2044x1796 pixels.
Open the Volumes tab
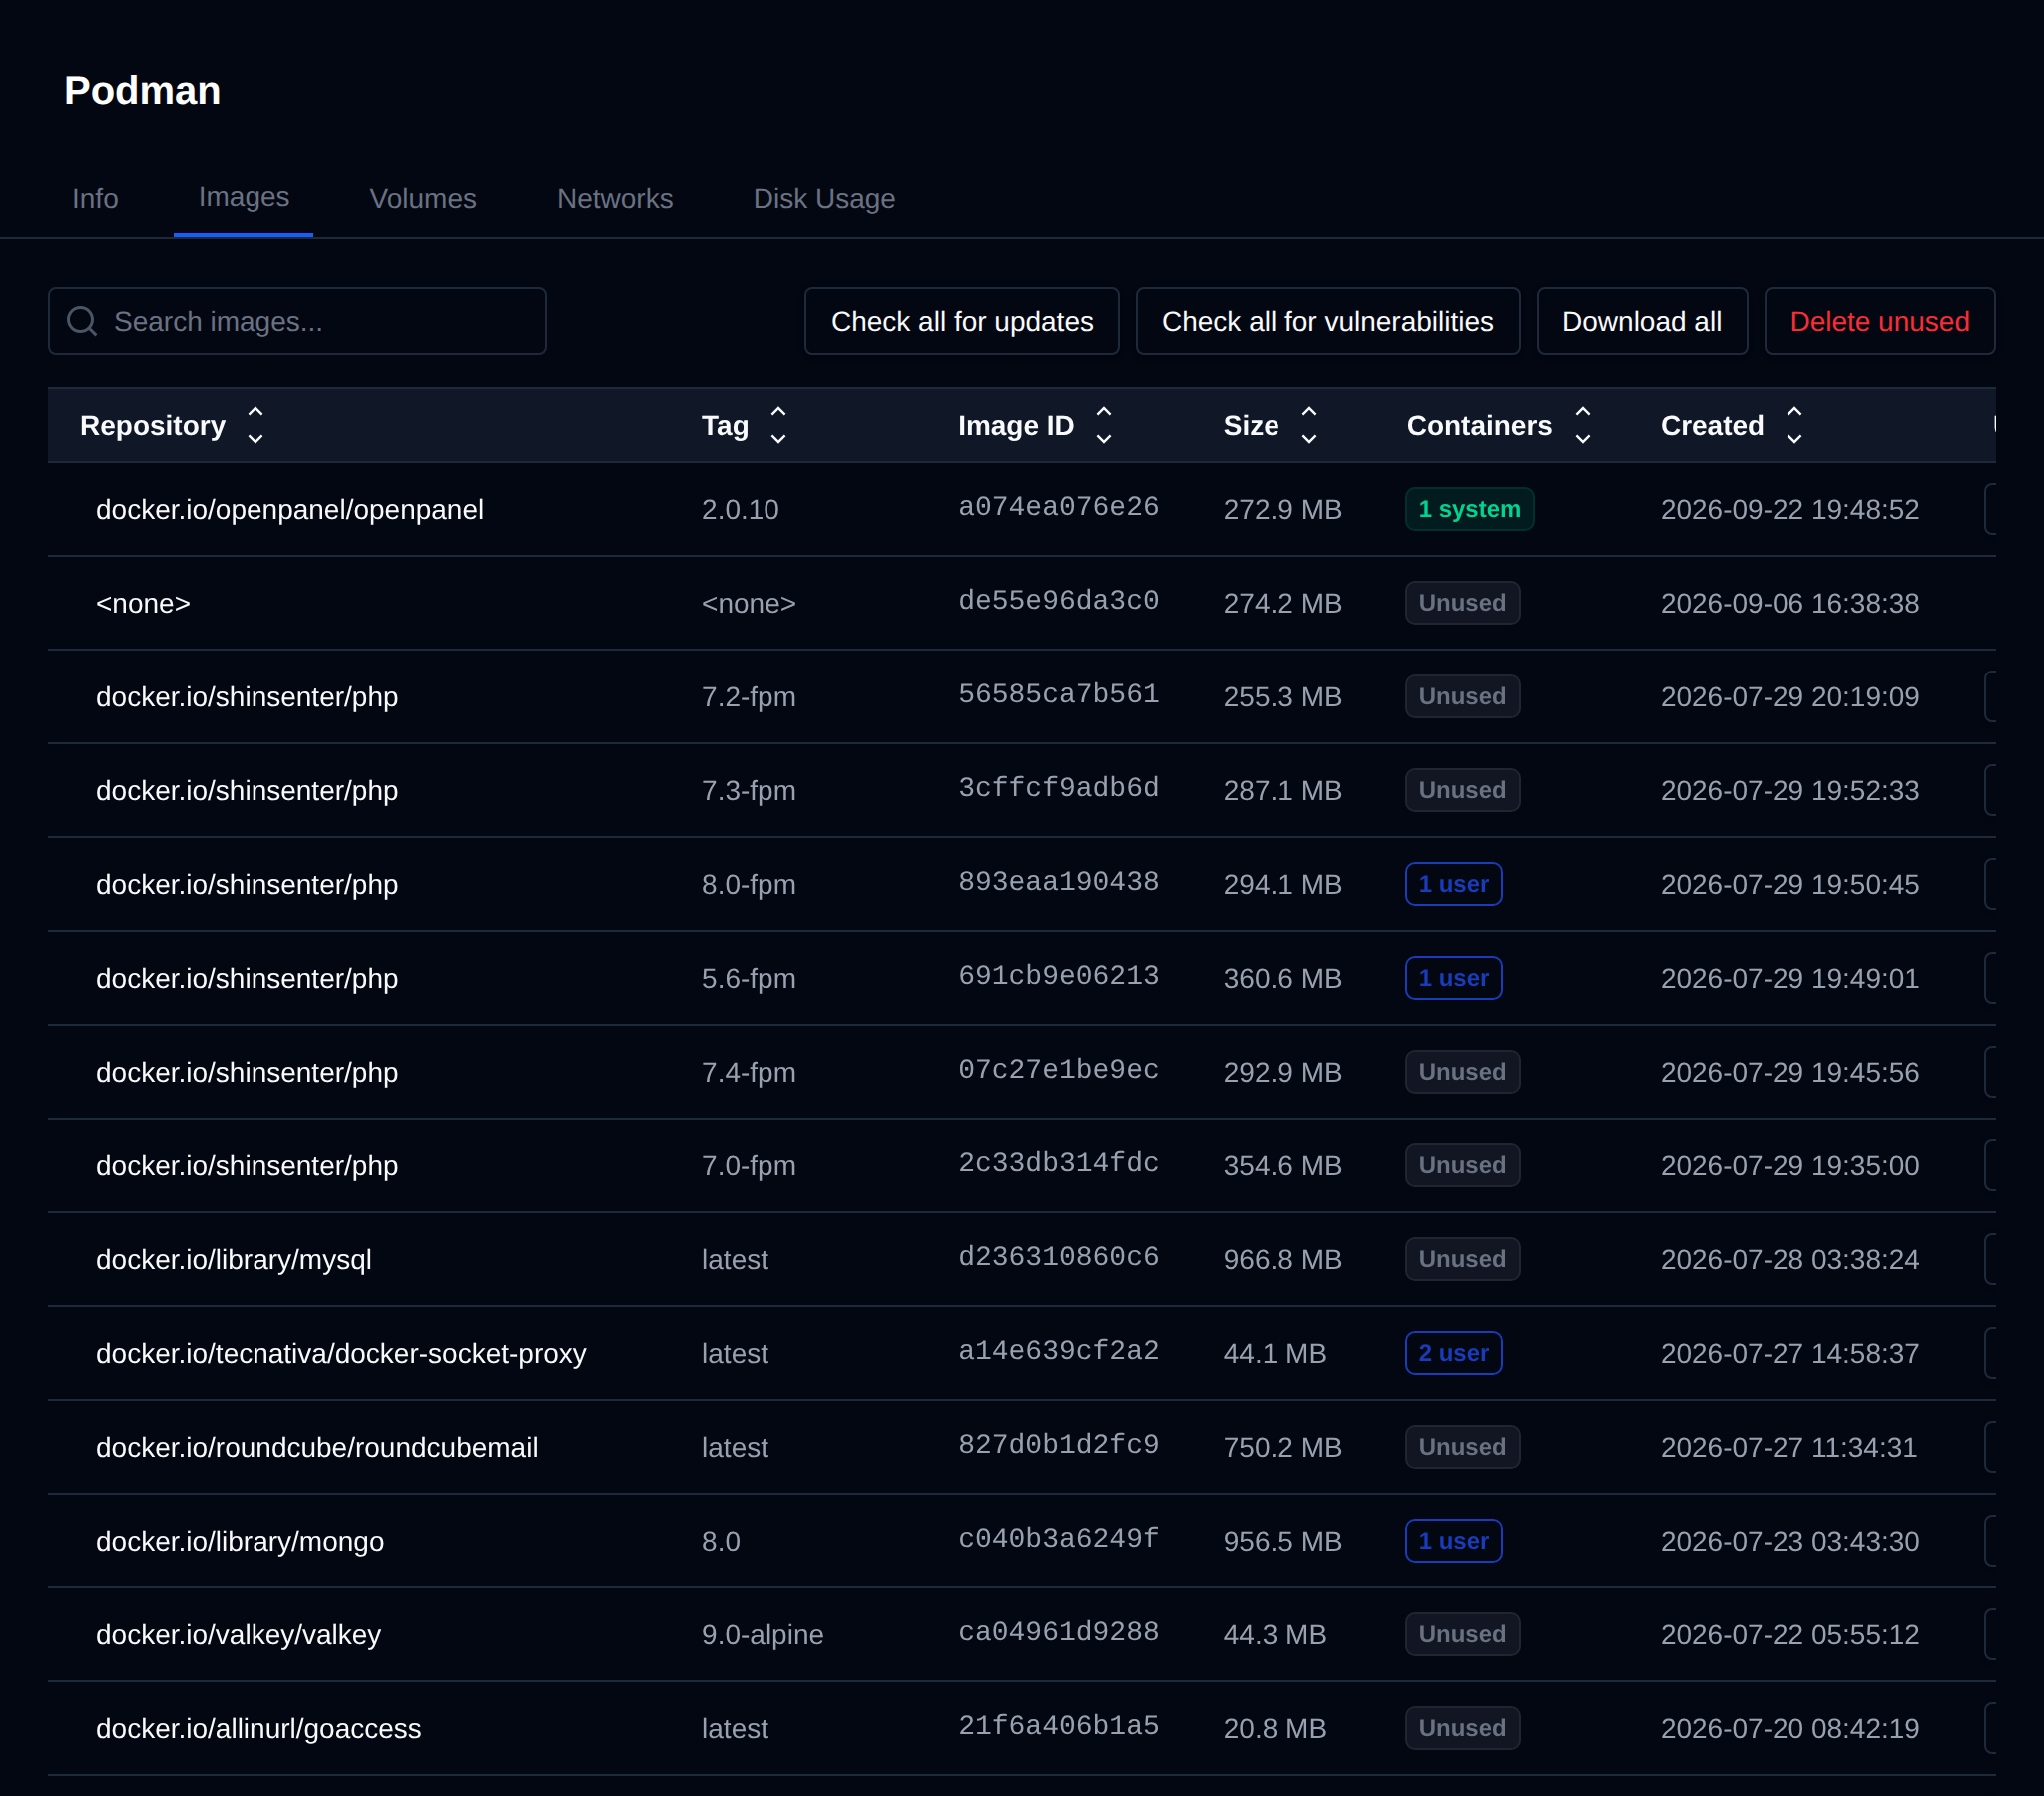point(423,198)
